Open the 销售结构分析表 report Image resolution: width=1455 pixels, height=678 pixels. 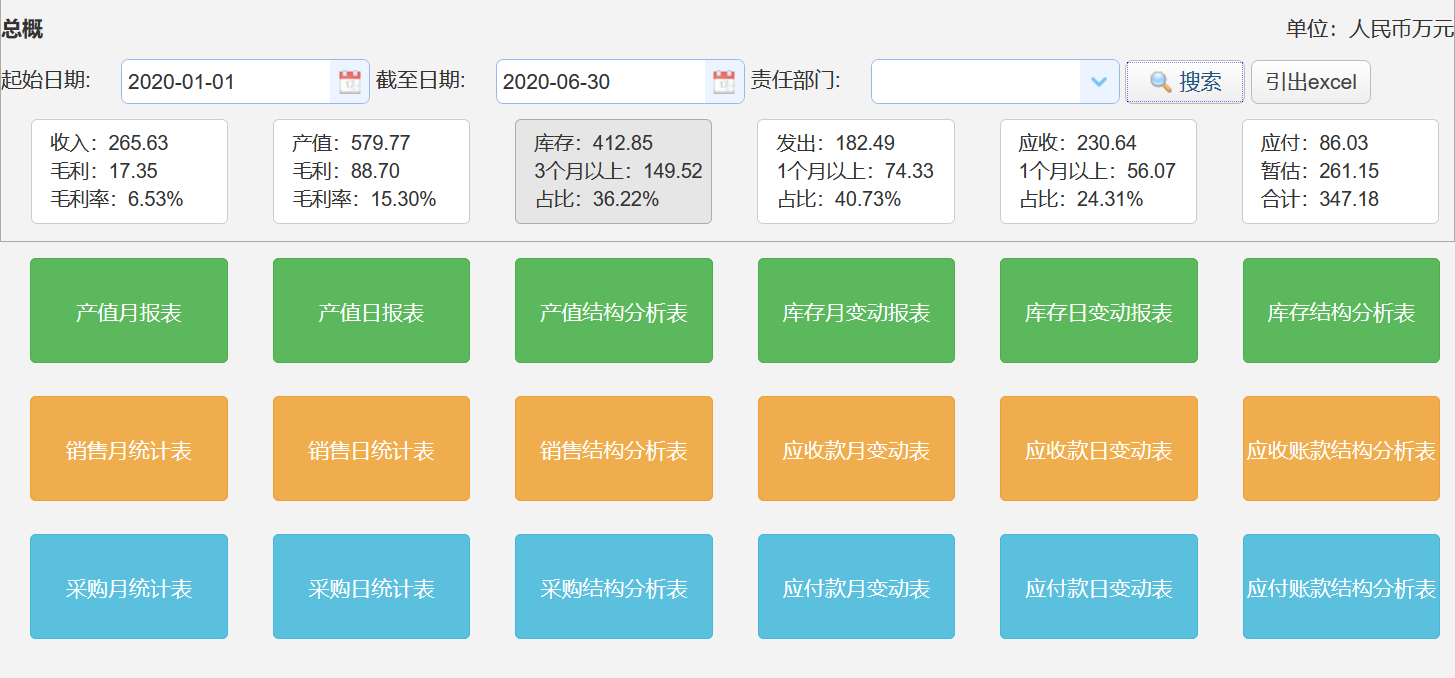pyautogui.click(x=613, y=449)
